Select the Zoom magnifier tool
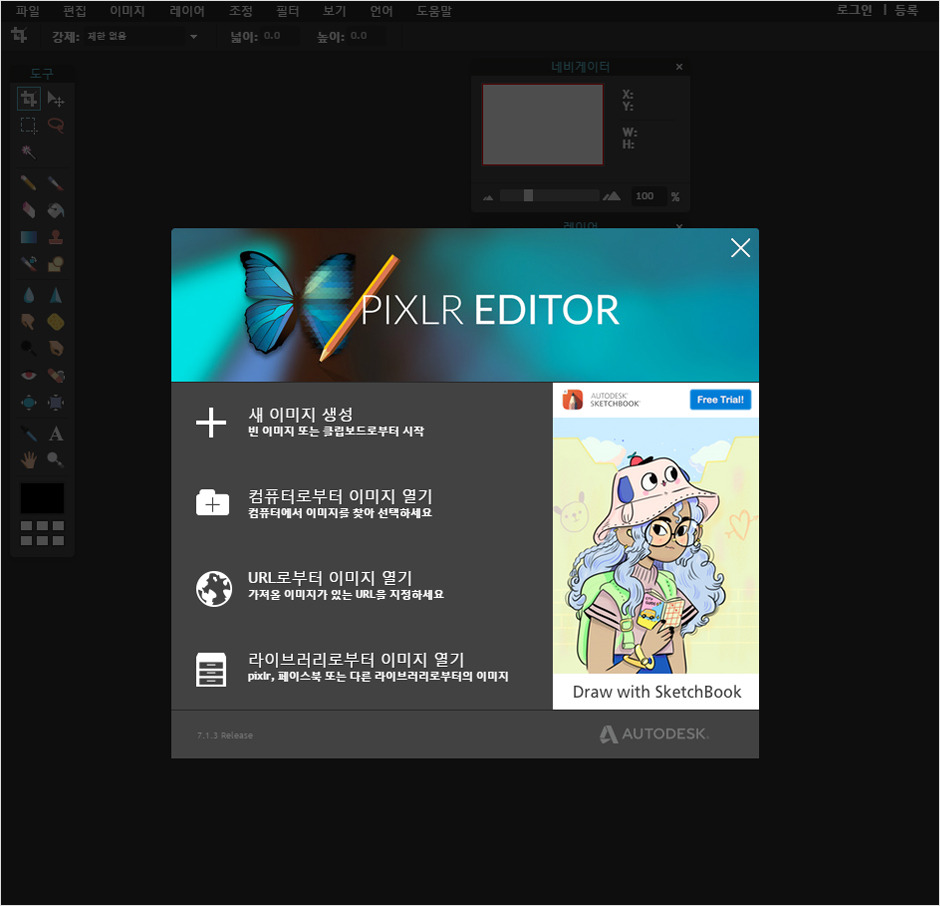Viewport: 940px width, 906px height. [x=56, y=460]
